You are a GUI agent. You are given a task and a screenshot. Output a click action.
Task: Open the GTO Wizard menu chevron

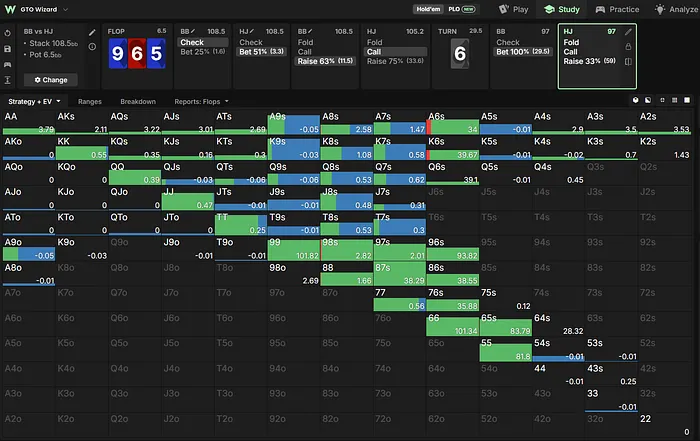click(66, 9)
